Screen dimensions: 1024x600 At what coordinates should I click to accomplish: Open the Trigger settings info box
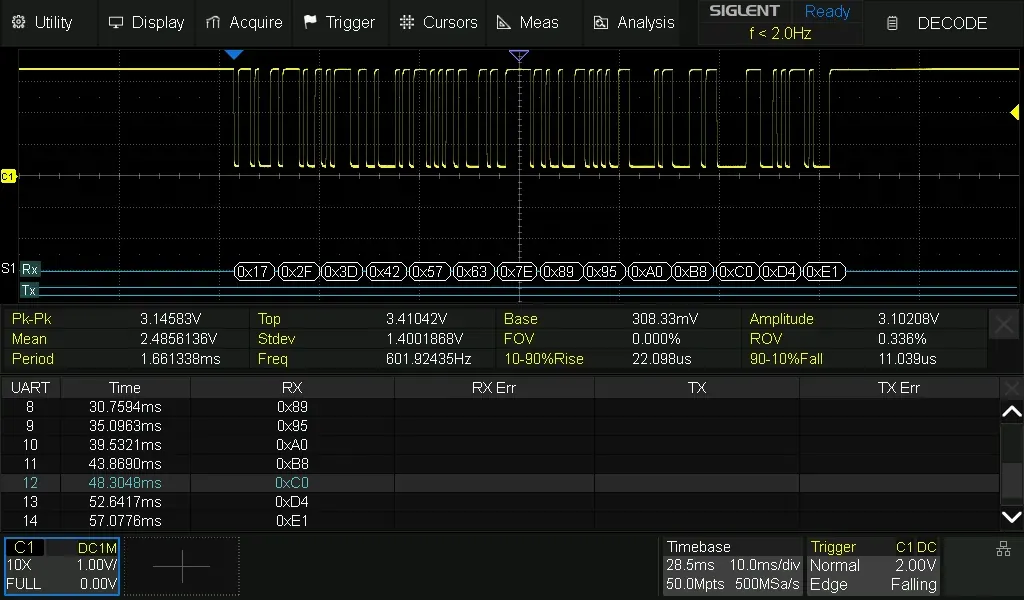(x=873, y=566)
